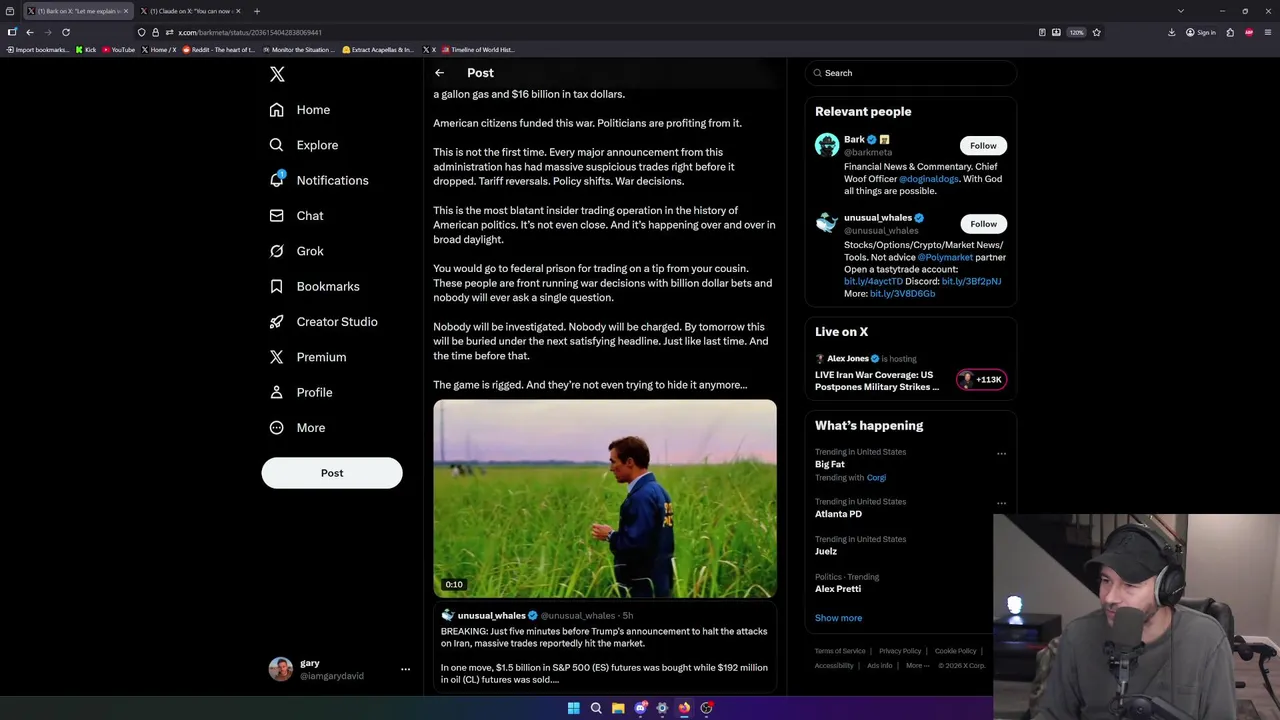
Task: List all tabs dropdown arrow
Action: pos(1181,11)
